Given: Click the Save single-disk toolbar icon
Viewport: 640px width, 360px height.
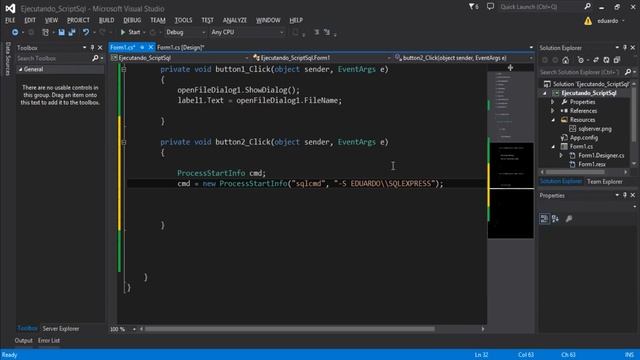Looking at the screenshot, I should coord(61,32).
